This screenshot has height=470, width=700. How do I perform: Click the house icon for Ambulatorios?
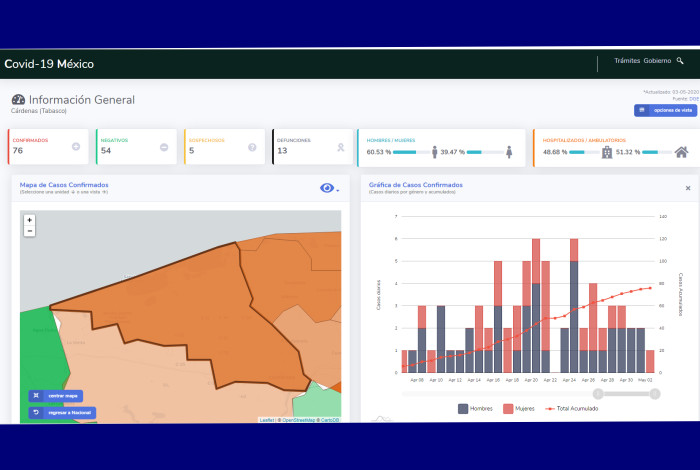click(x=681, y=152)
